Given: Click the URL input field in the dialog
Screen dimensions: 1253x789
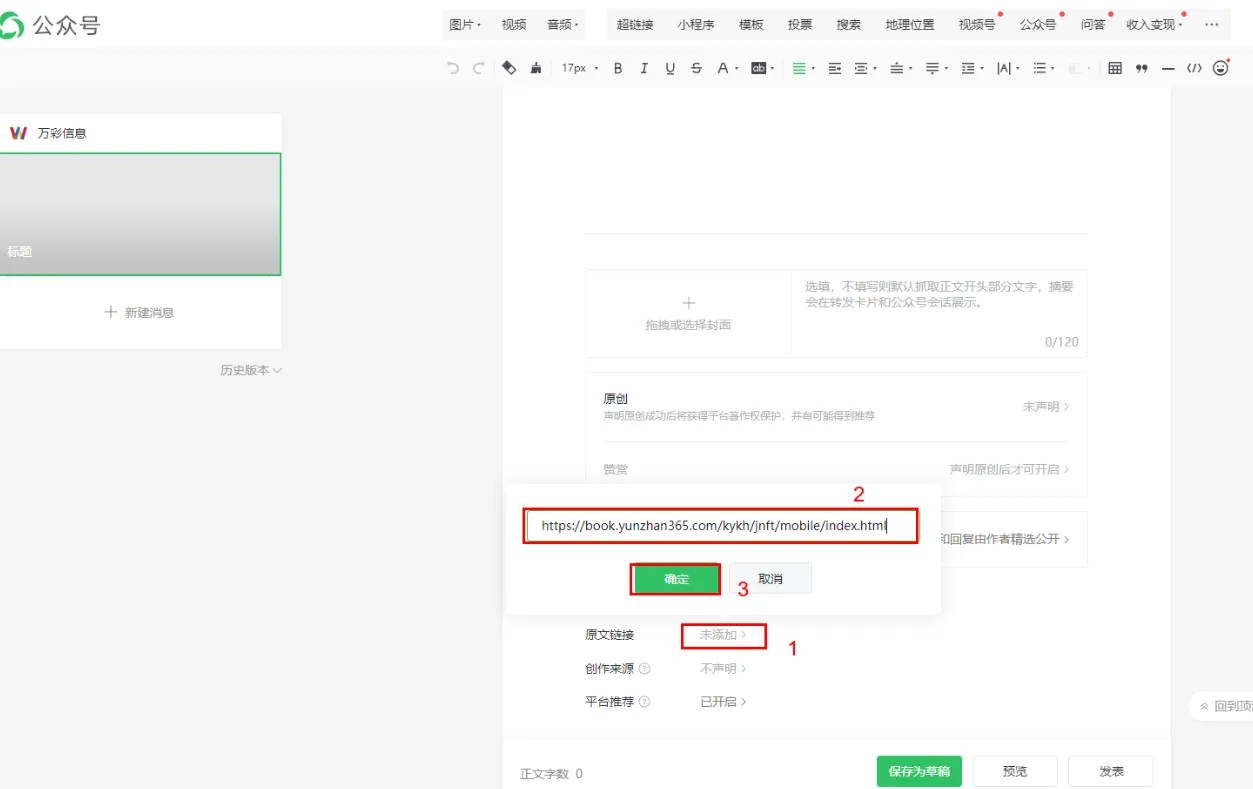Looking at the screenshot, I should click(720, 525).
